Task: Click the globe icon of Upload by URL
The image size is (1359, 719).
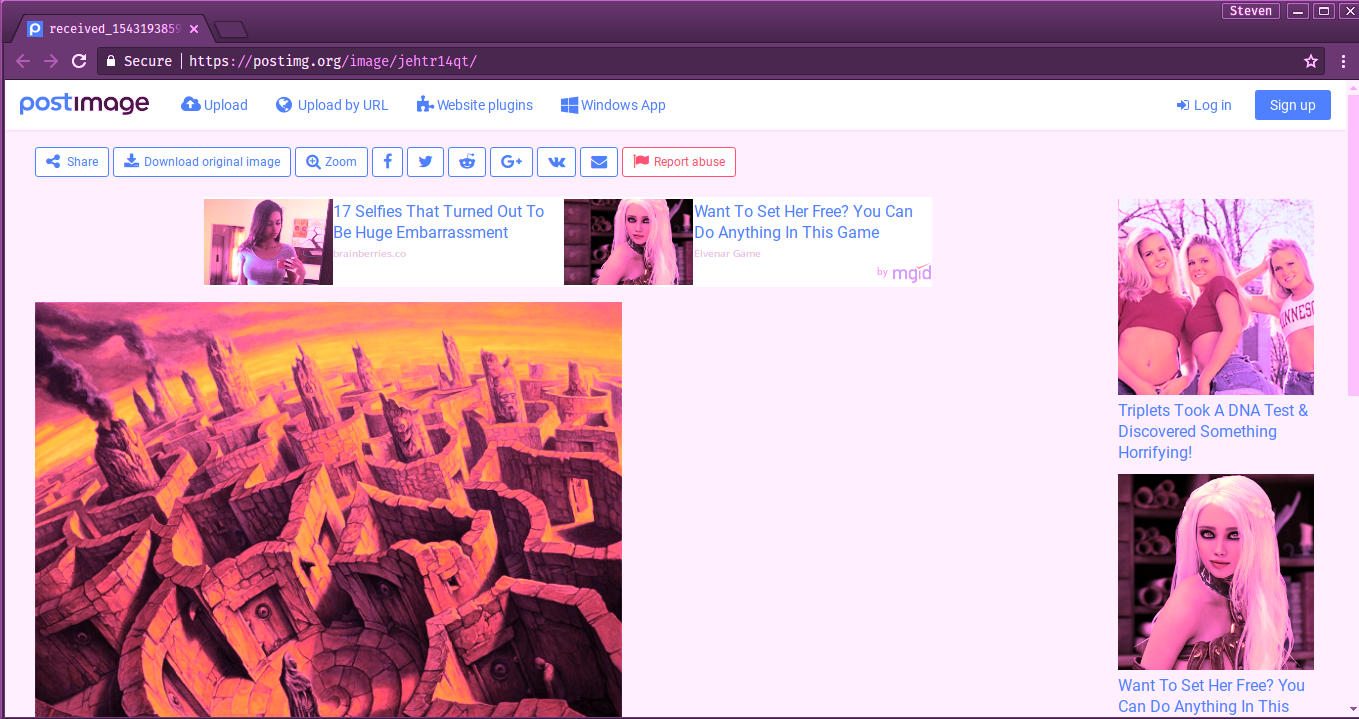Action: [284, 105]
